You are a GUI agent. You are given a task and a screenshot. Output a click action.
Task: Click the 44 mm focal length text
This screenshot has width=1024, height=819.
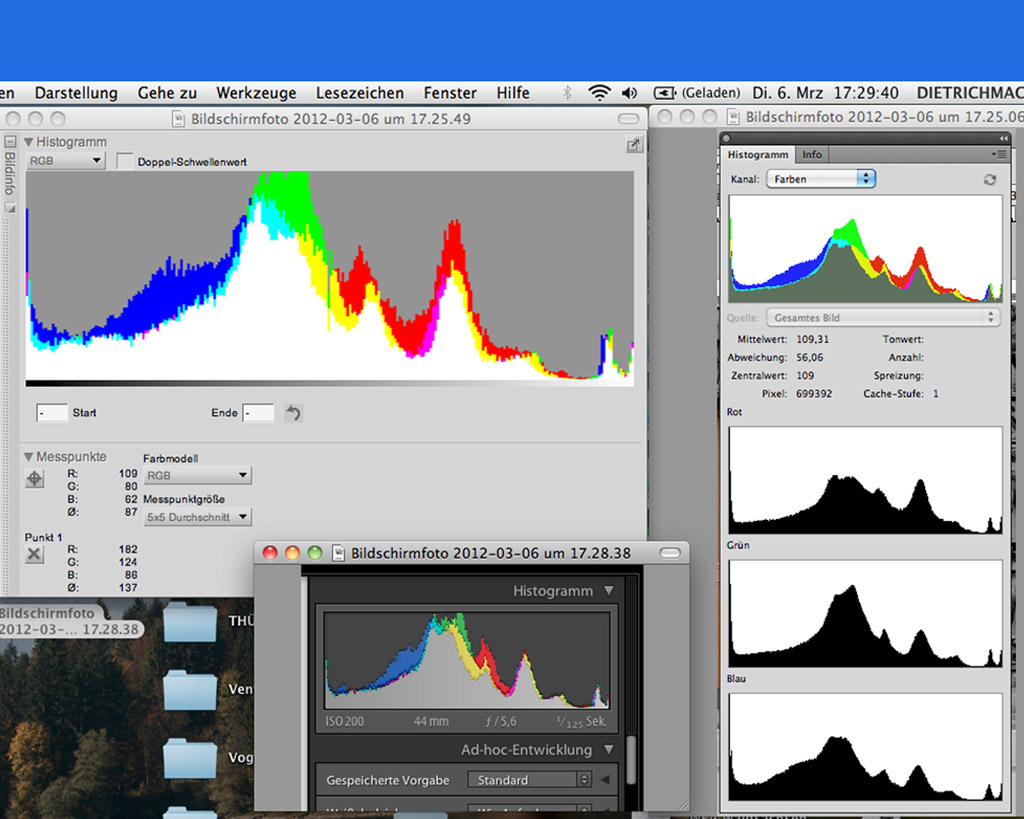(x=431, y=722)
